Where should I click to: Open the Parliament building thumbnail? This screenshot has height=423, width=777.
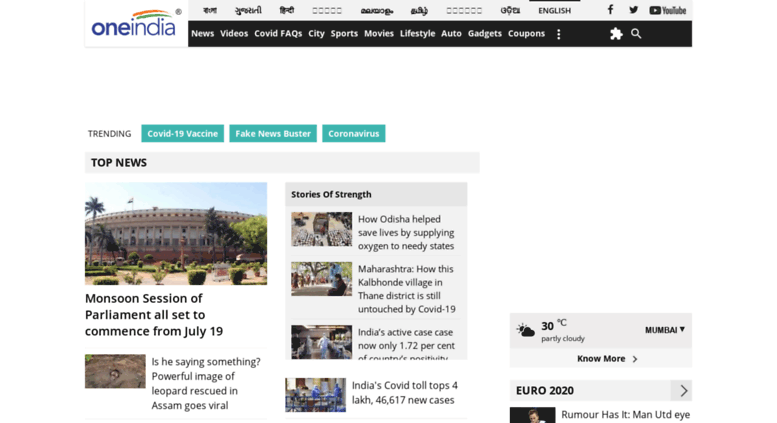(176, 233)
